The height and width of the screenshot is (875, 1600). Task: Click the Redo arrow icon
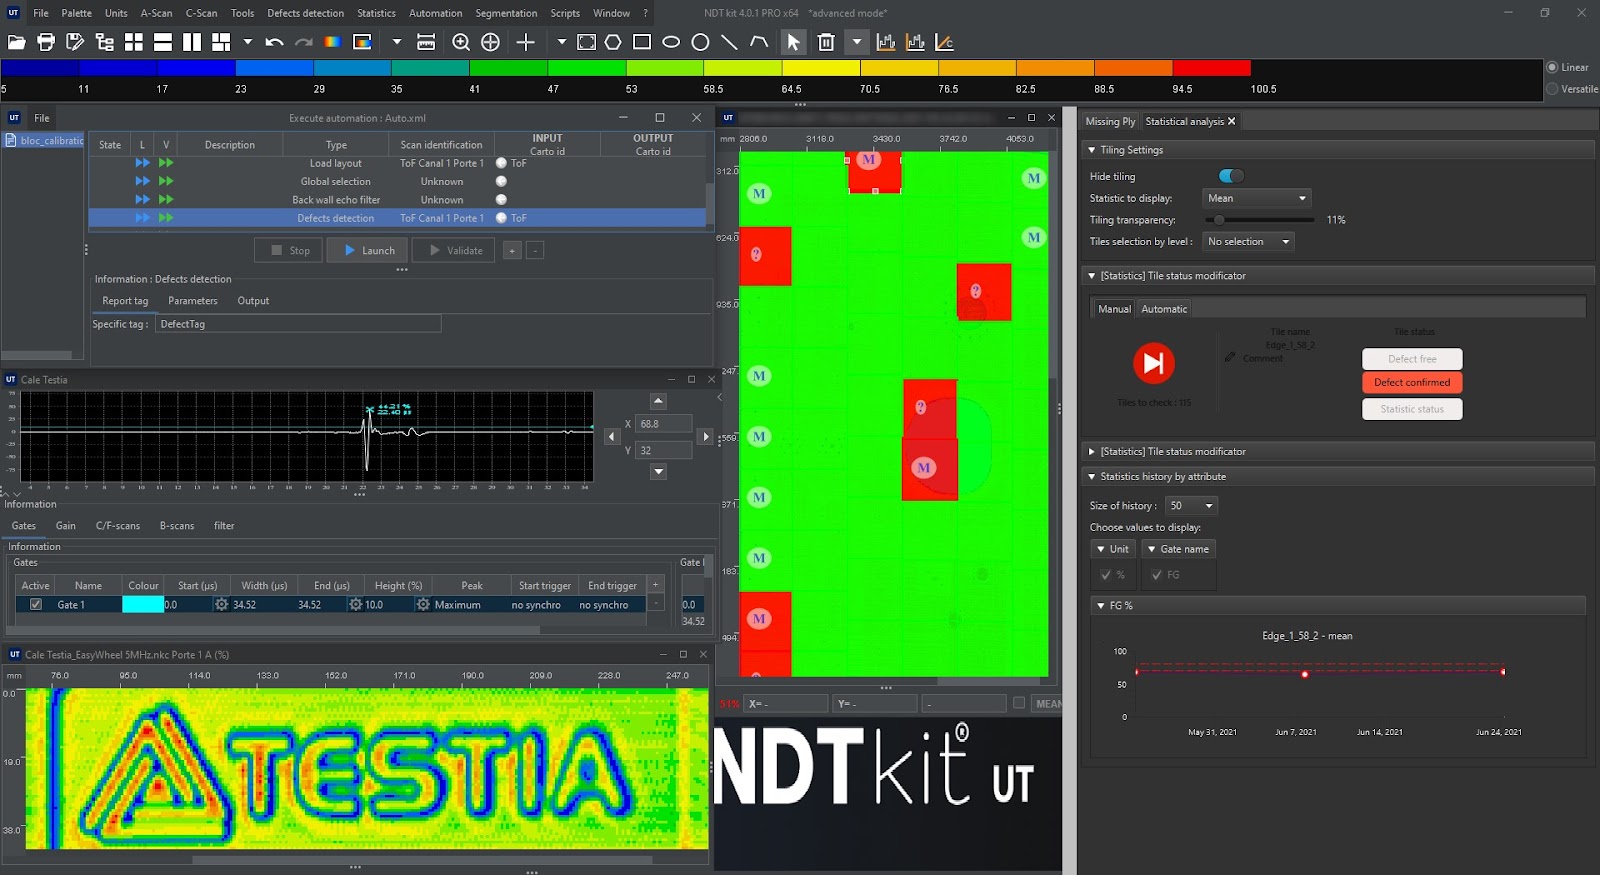click(x=304, y=42)
